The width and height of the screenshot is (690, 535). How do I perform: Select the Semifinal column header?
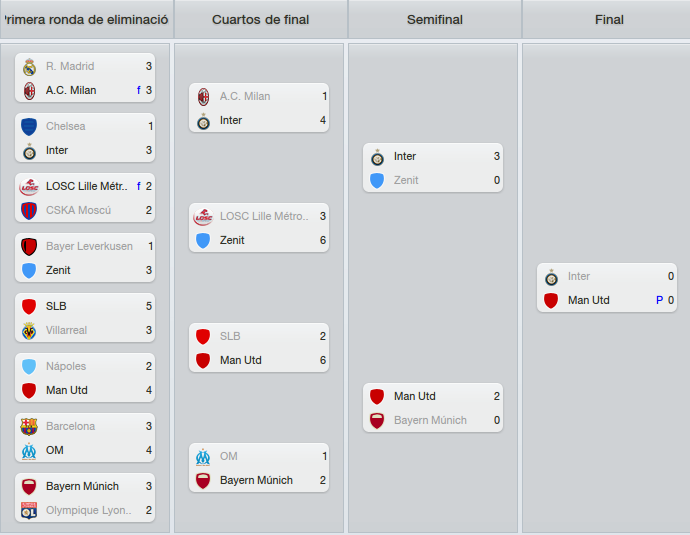pos(435,20)
